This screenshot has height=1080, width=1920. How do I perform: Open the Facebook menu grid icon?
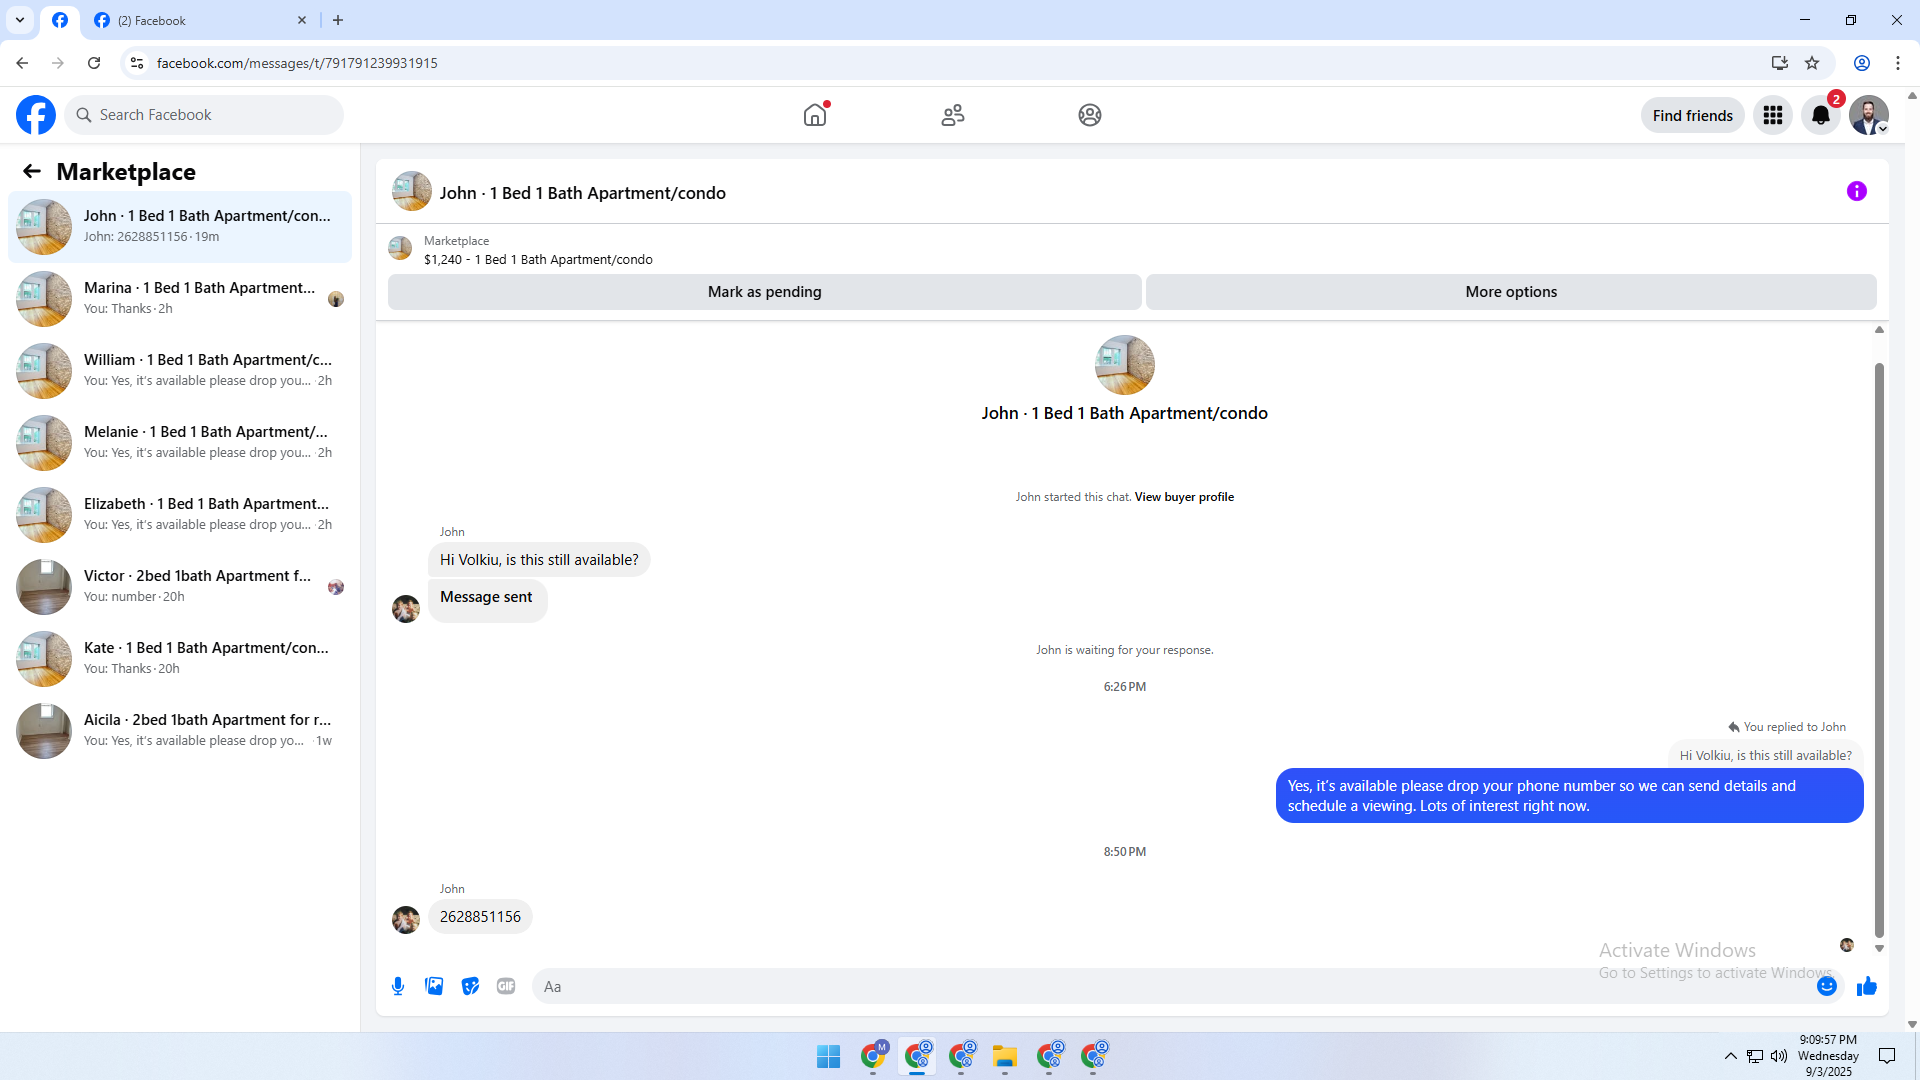tap(1773, 115)
